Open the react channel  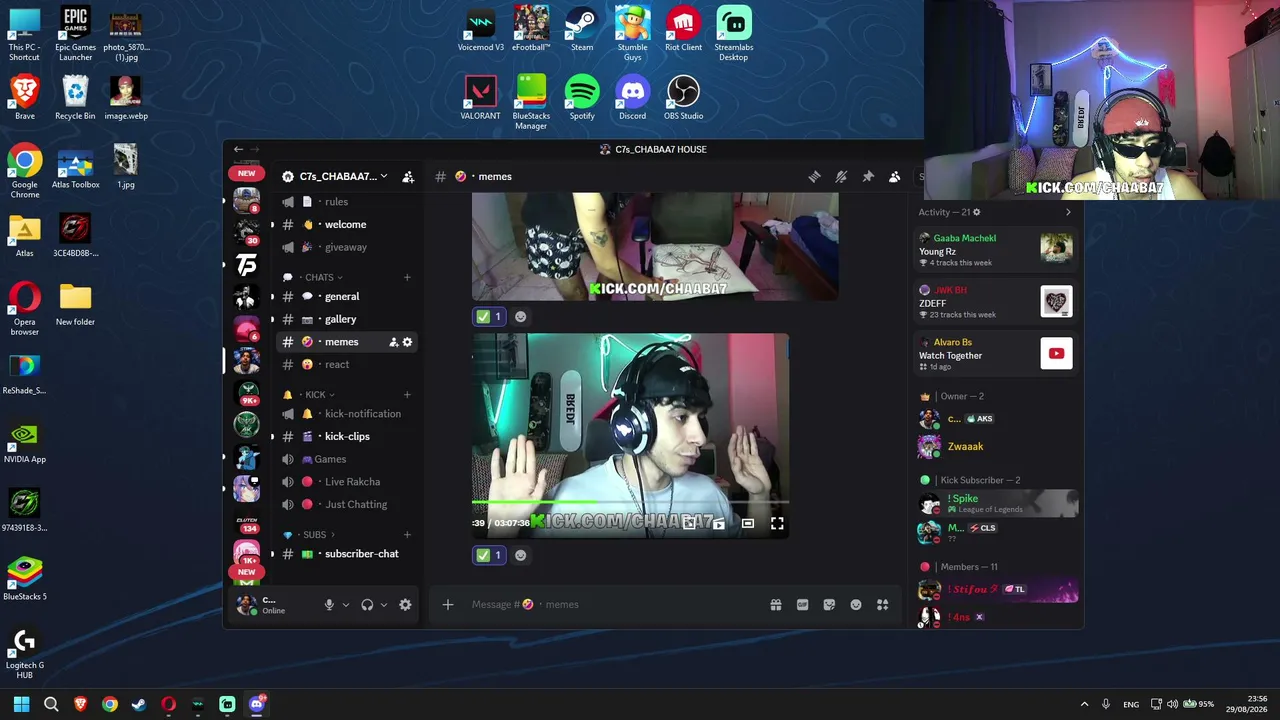[346, 365]
